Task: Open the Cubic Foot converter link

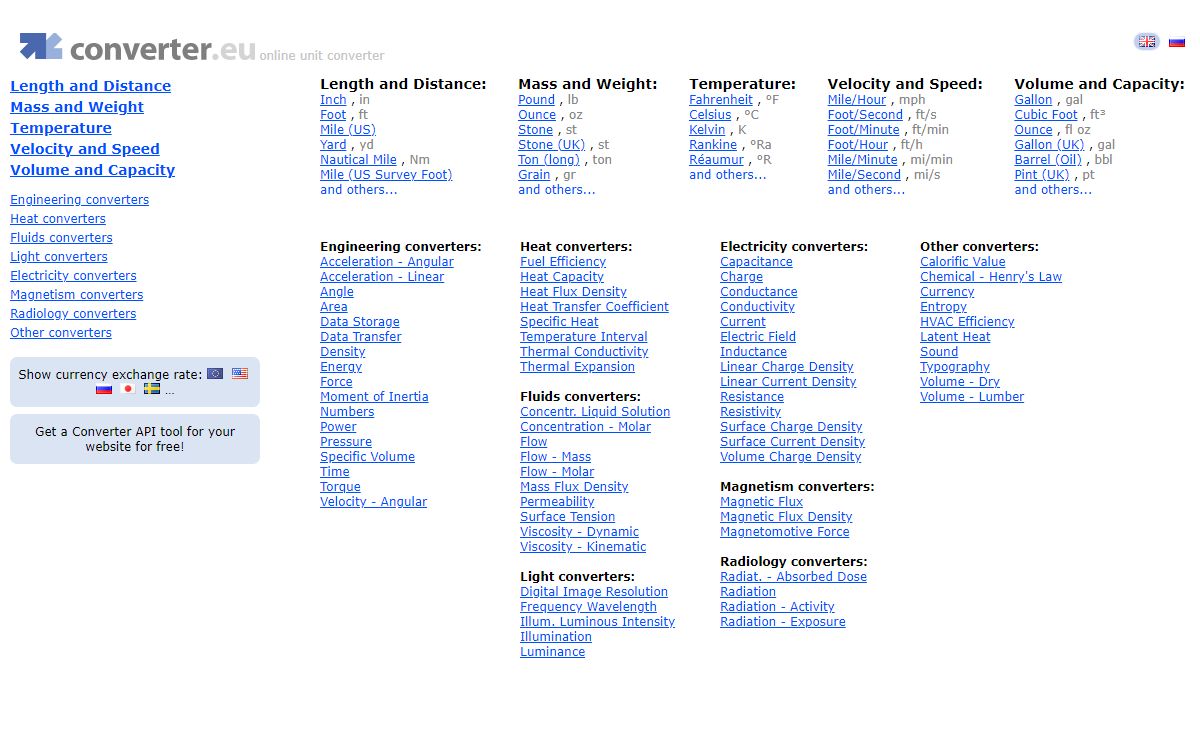Action: (x=1046, y=115)
